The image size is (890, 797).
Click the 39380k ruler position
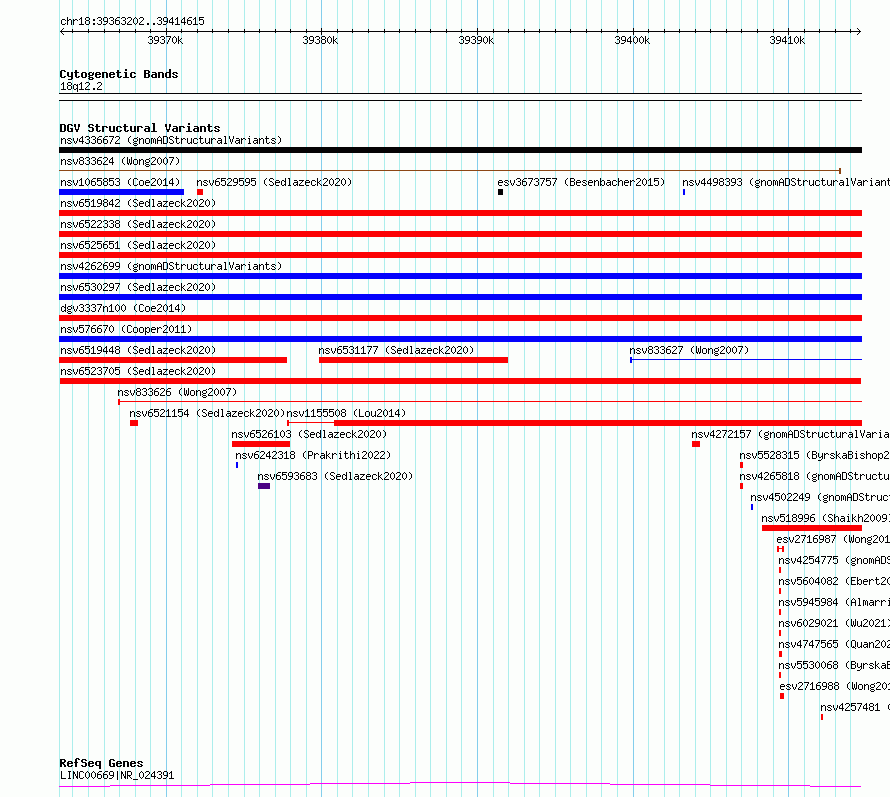coord(320,40)
